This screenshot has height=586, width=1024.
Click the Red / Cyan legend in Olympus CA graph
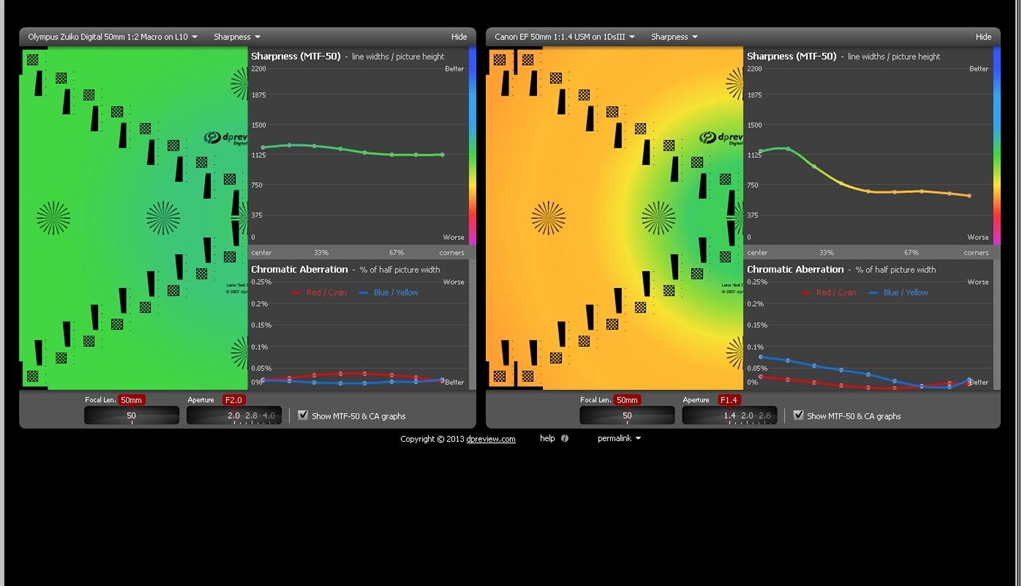(319, 293)
